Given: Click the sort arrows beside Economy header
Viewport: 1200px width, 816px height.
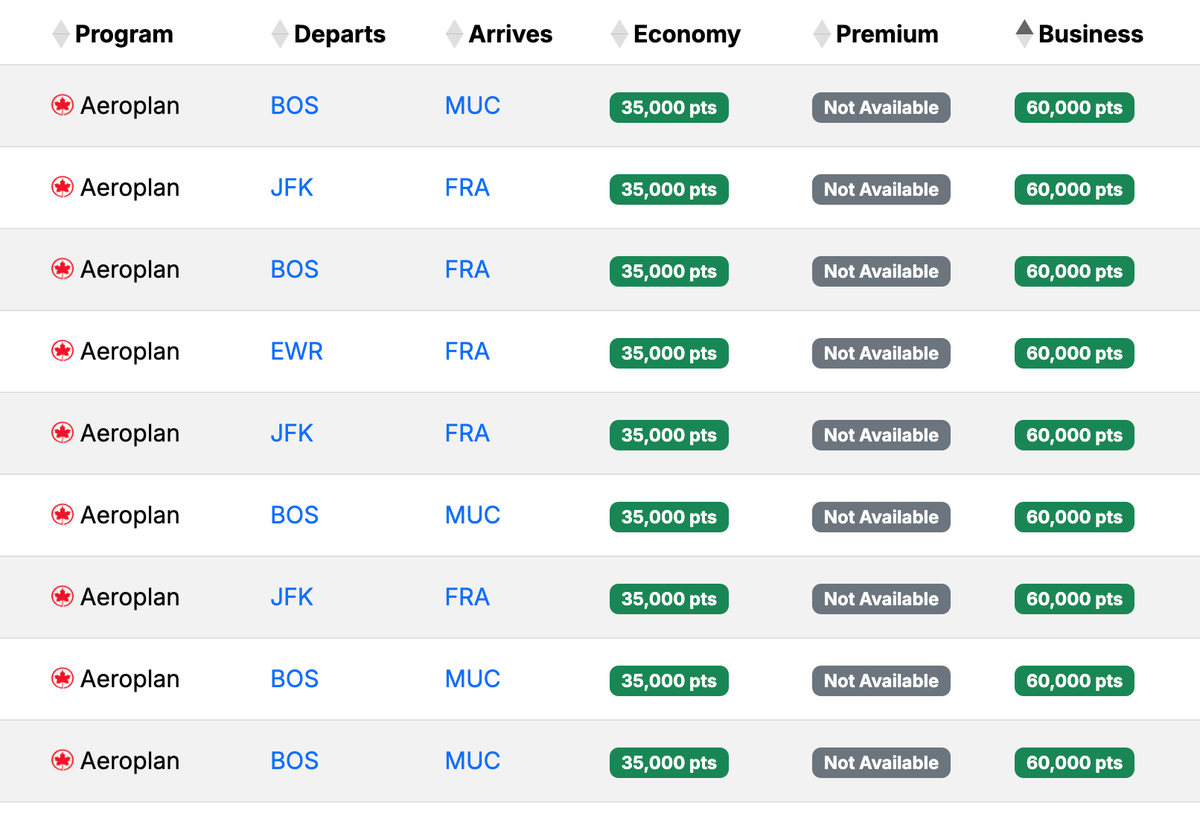Looking at the screenshot, I should pos(620,34).
